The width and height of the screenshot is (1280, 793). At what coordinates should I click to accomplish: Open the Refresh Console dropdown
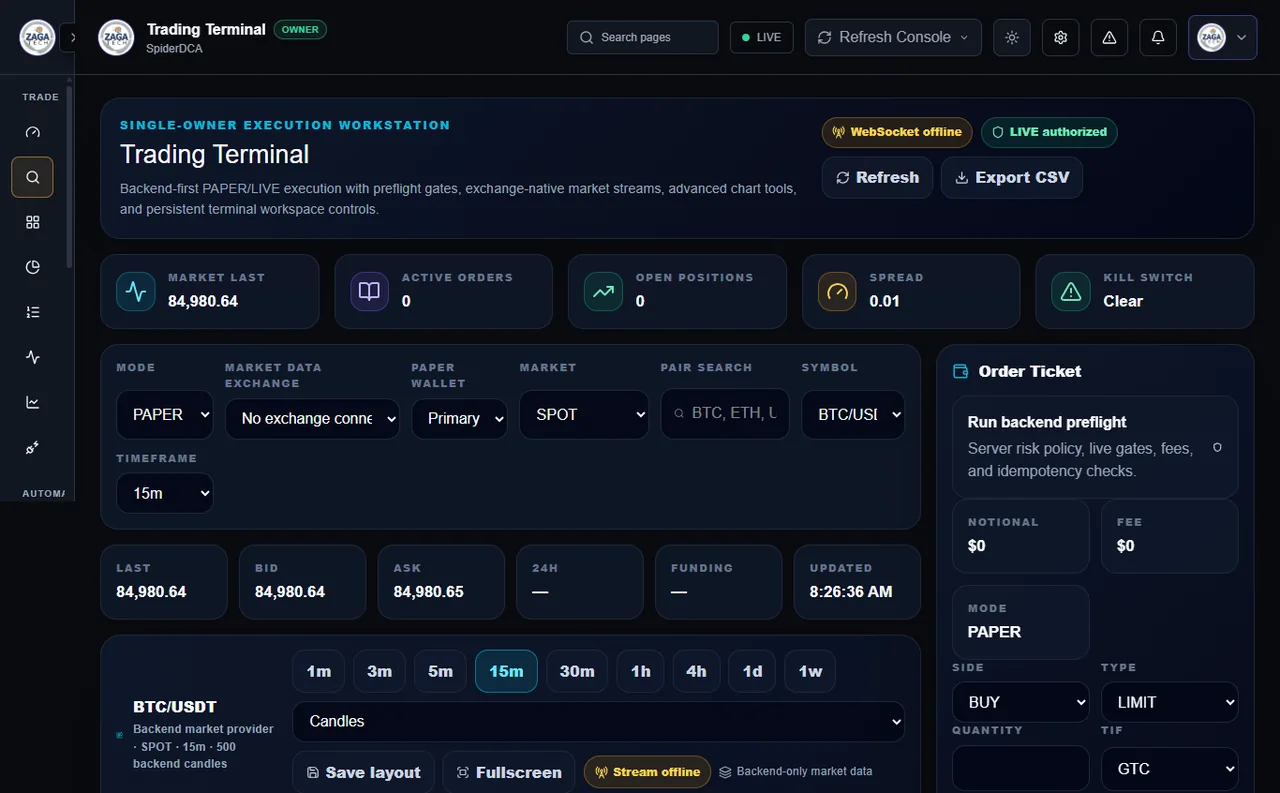[893, 37]
